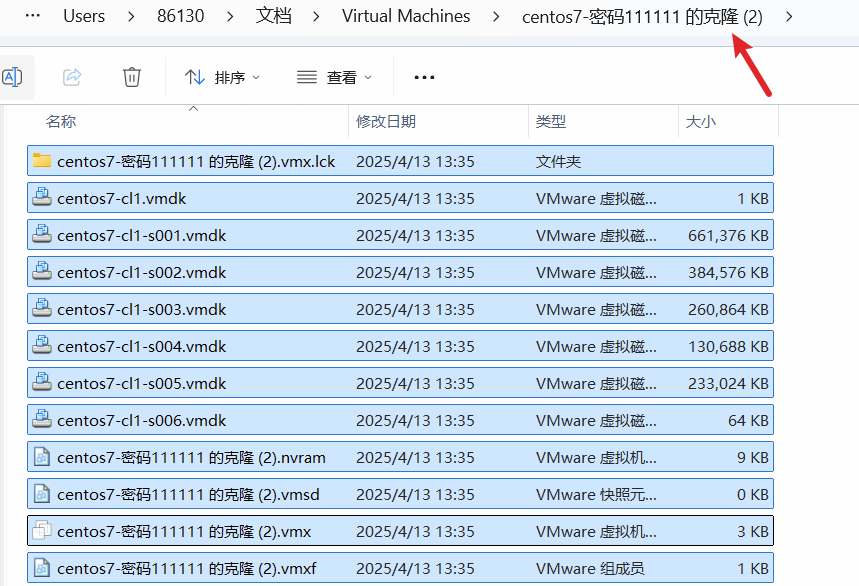Select the 的克隆 (2).vmsd file name

(188, 495)
